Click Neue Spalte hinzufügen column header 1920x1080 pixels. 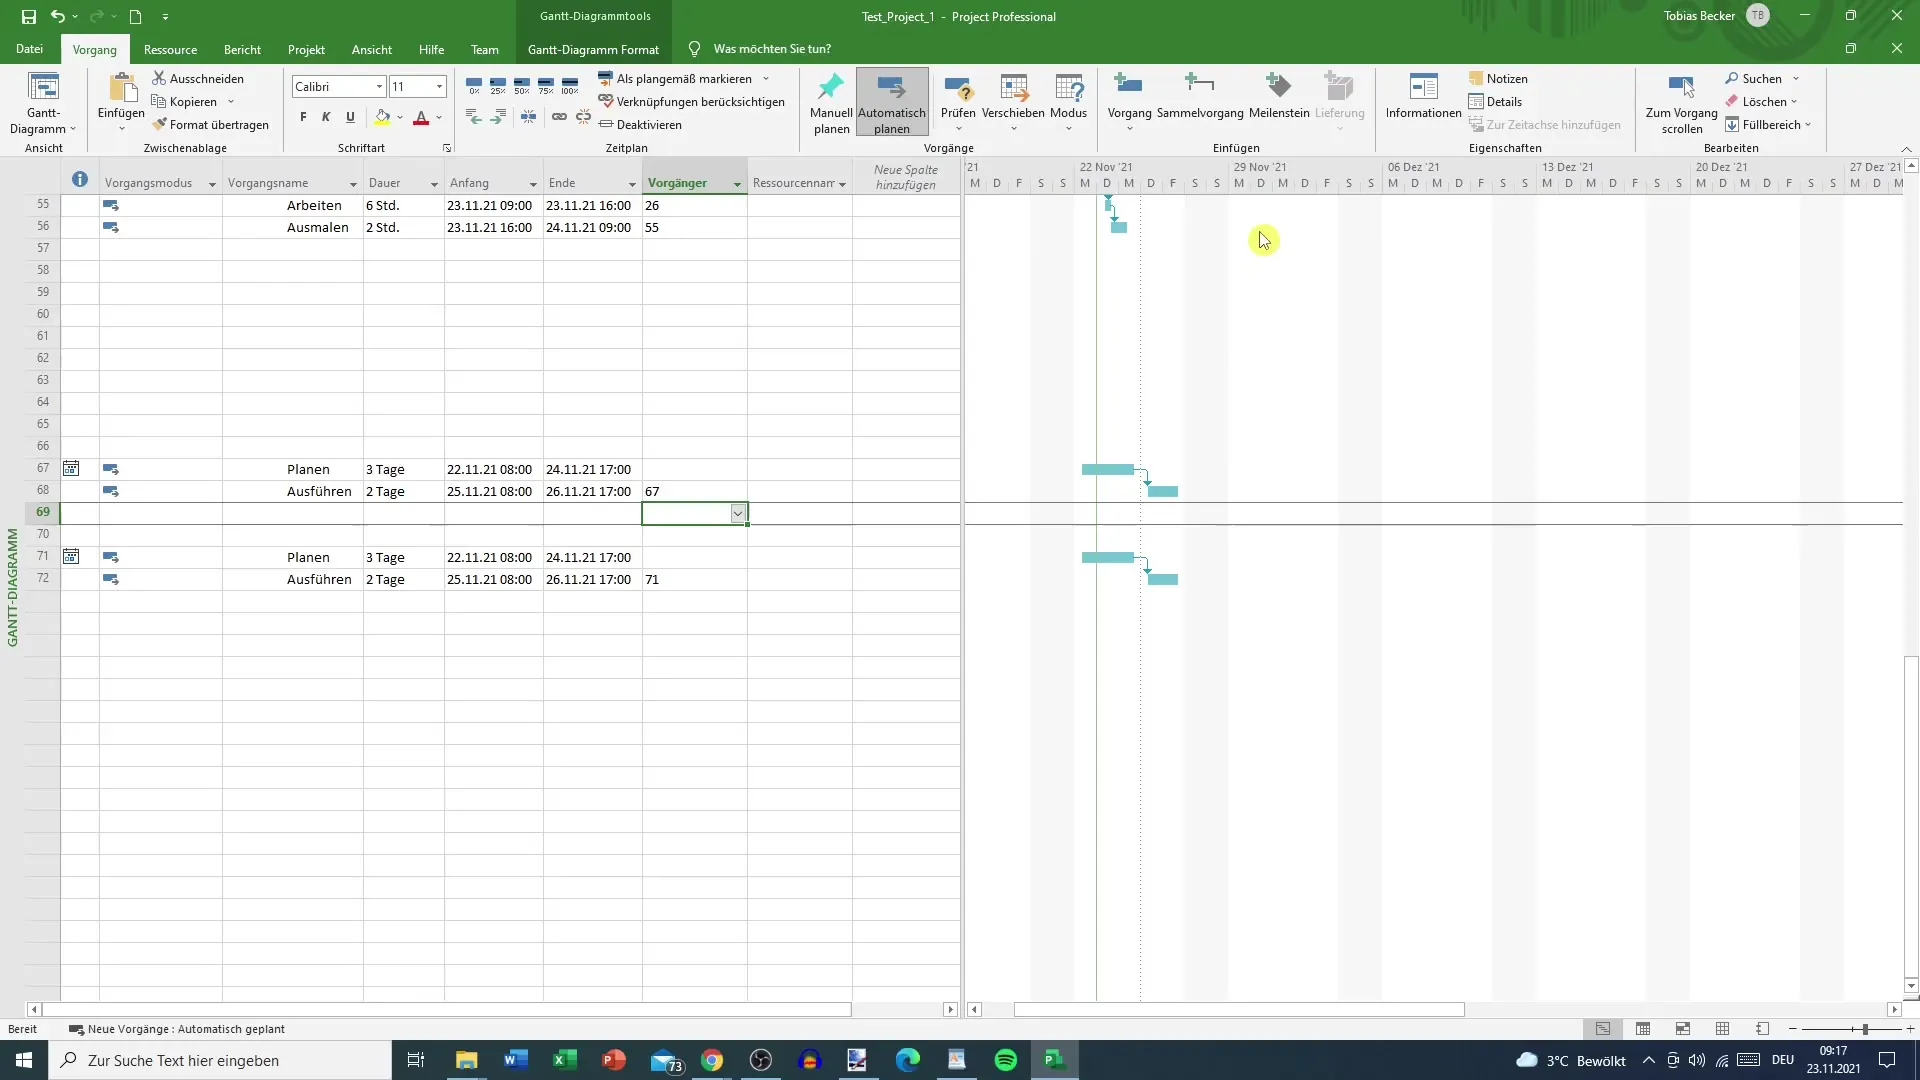click(905, 177)
